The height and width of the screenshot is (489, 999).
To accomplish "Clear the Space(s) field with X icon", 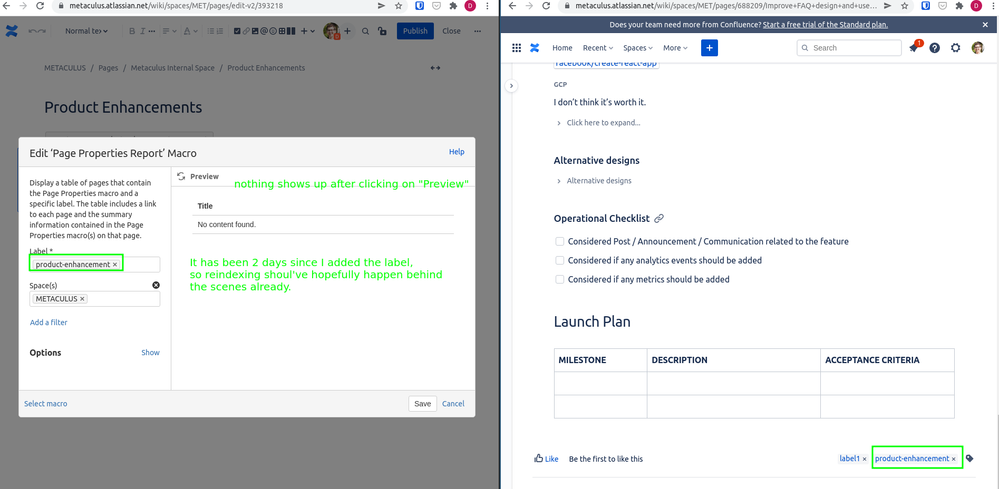I will pyautogui.click(x=156, y=285).
